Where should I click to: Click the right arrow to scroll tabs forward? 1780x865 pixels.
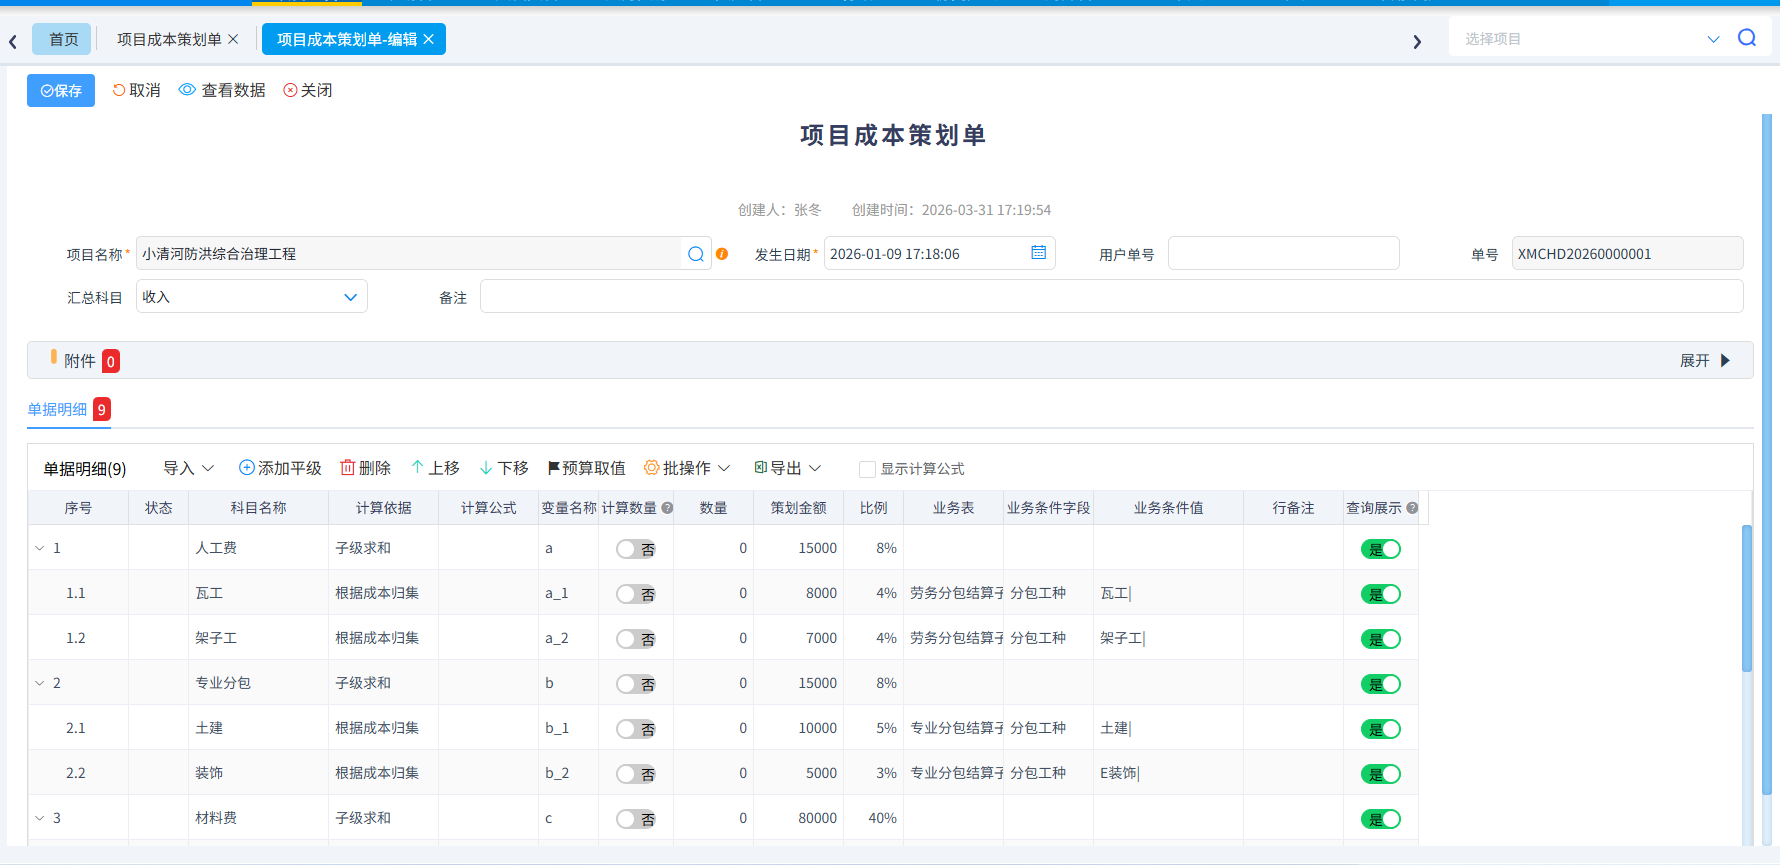(1417, 41)
